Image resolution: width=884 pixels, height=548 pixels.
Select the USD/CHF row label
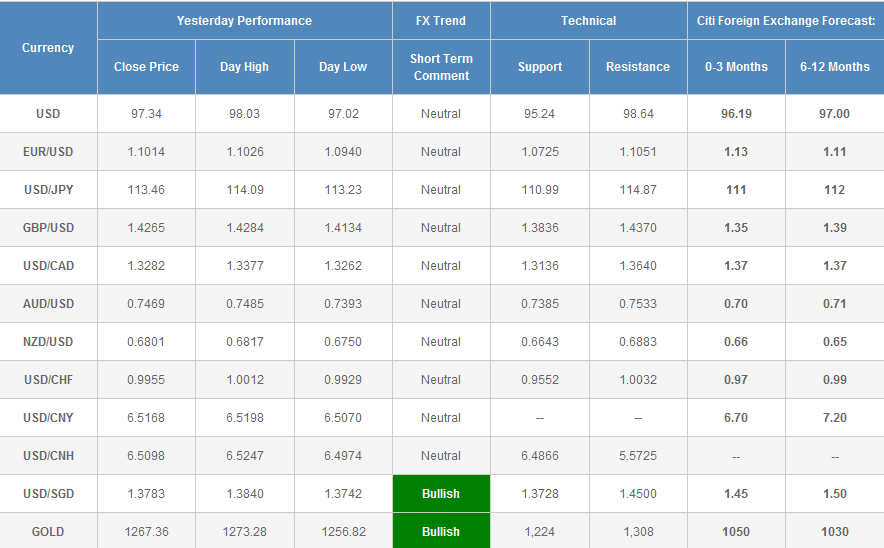pyautogui.click(x=48, y=379)
